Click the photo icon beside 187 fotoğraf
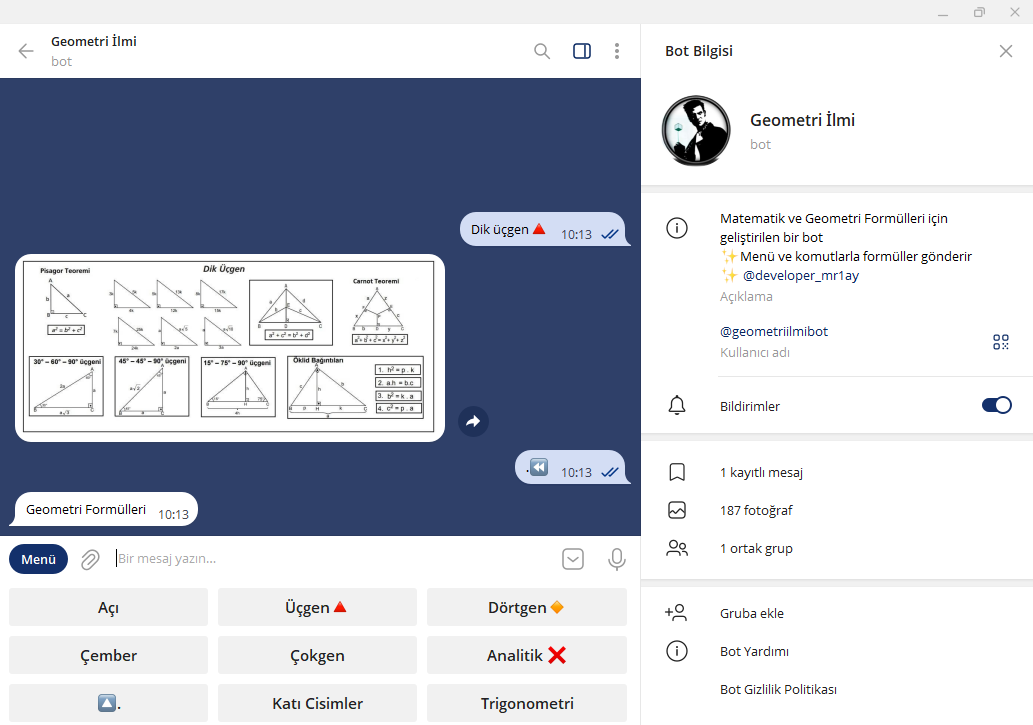This screenshot has width=1033, height=725. [x=677, y=510]
